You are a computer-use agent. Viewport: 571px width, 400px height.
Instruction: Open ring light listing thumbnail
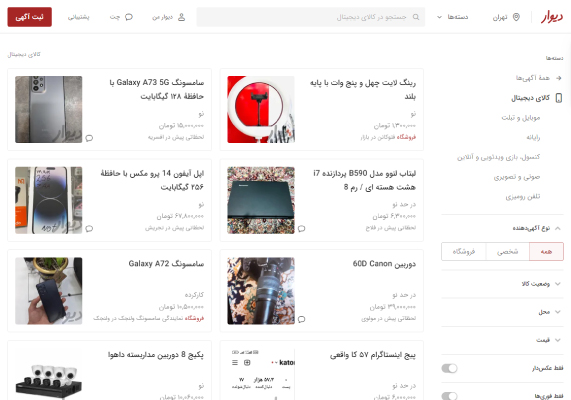(x=261, y=109)
